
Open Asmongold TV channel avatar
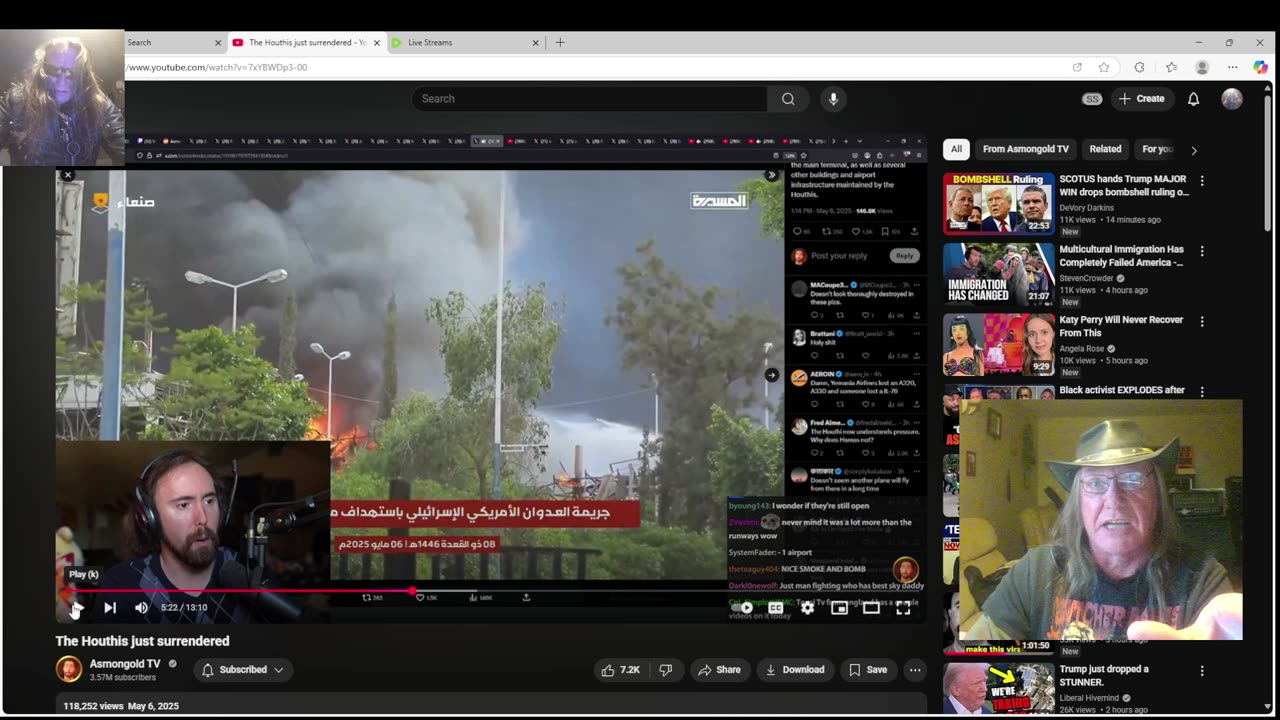[69, 669]
